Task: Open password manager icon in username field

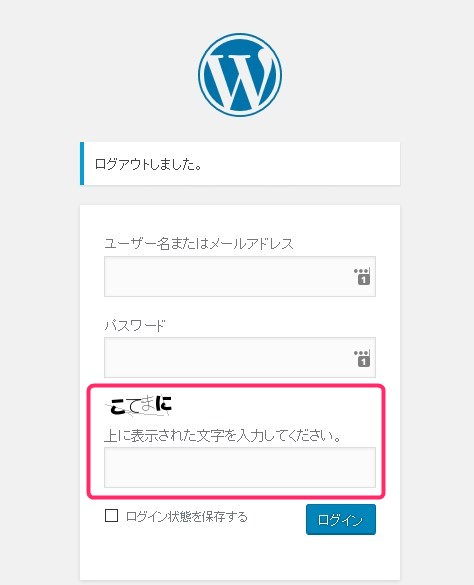Action: [362, 276]
